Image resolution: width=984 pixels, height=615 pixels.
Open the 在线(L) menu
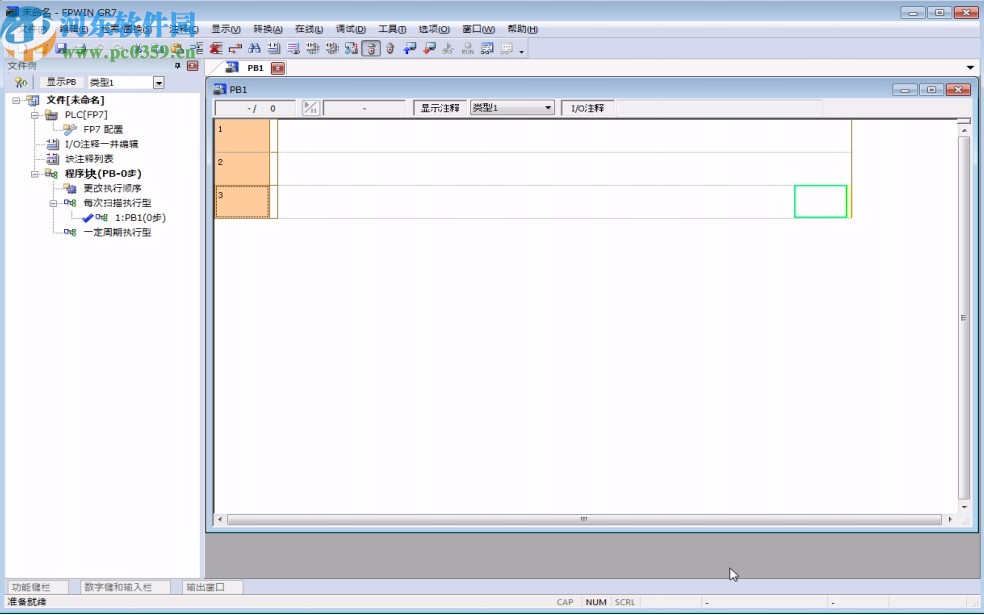(309, 29)
